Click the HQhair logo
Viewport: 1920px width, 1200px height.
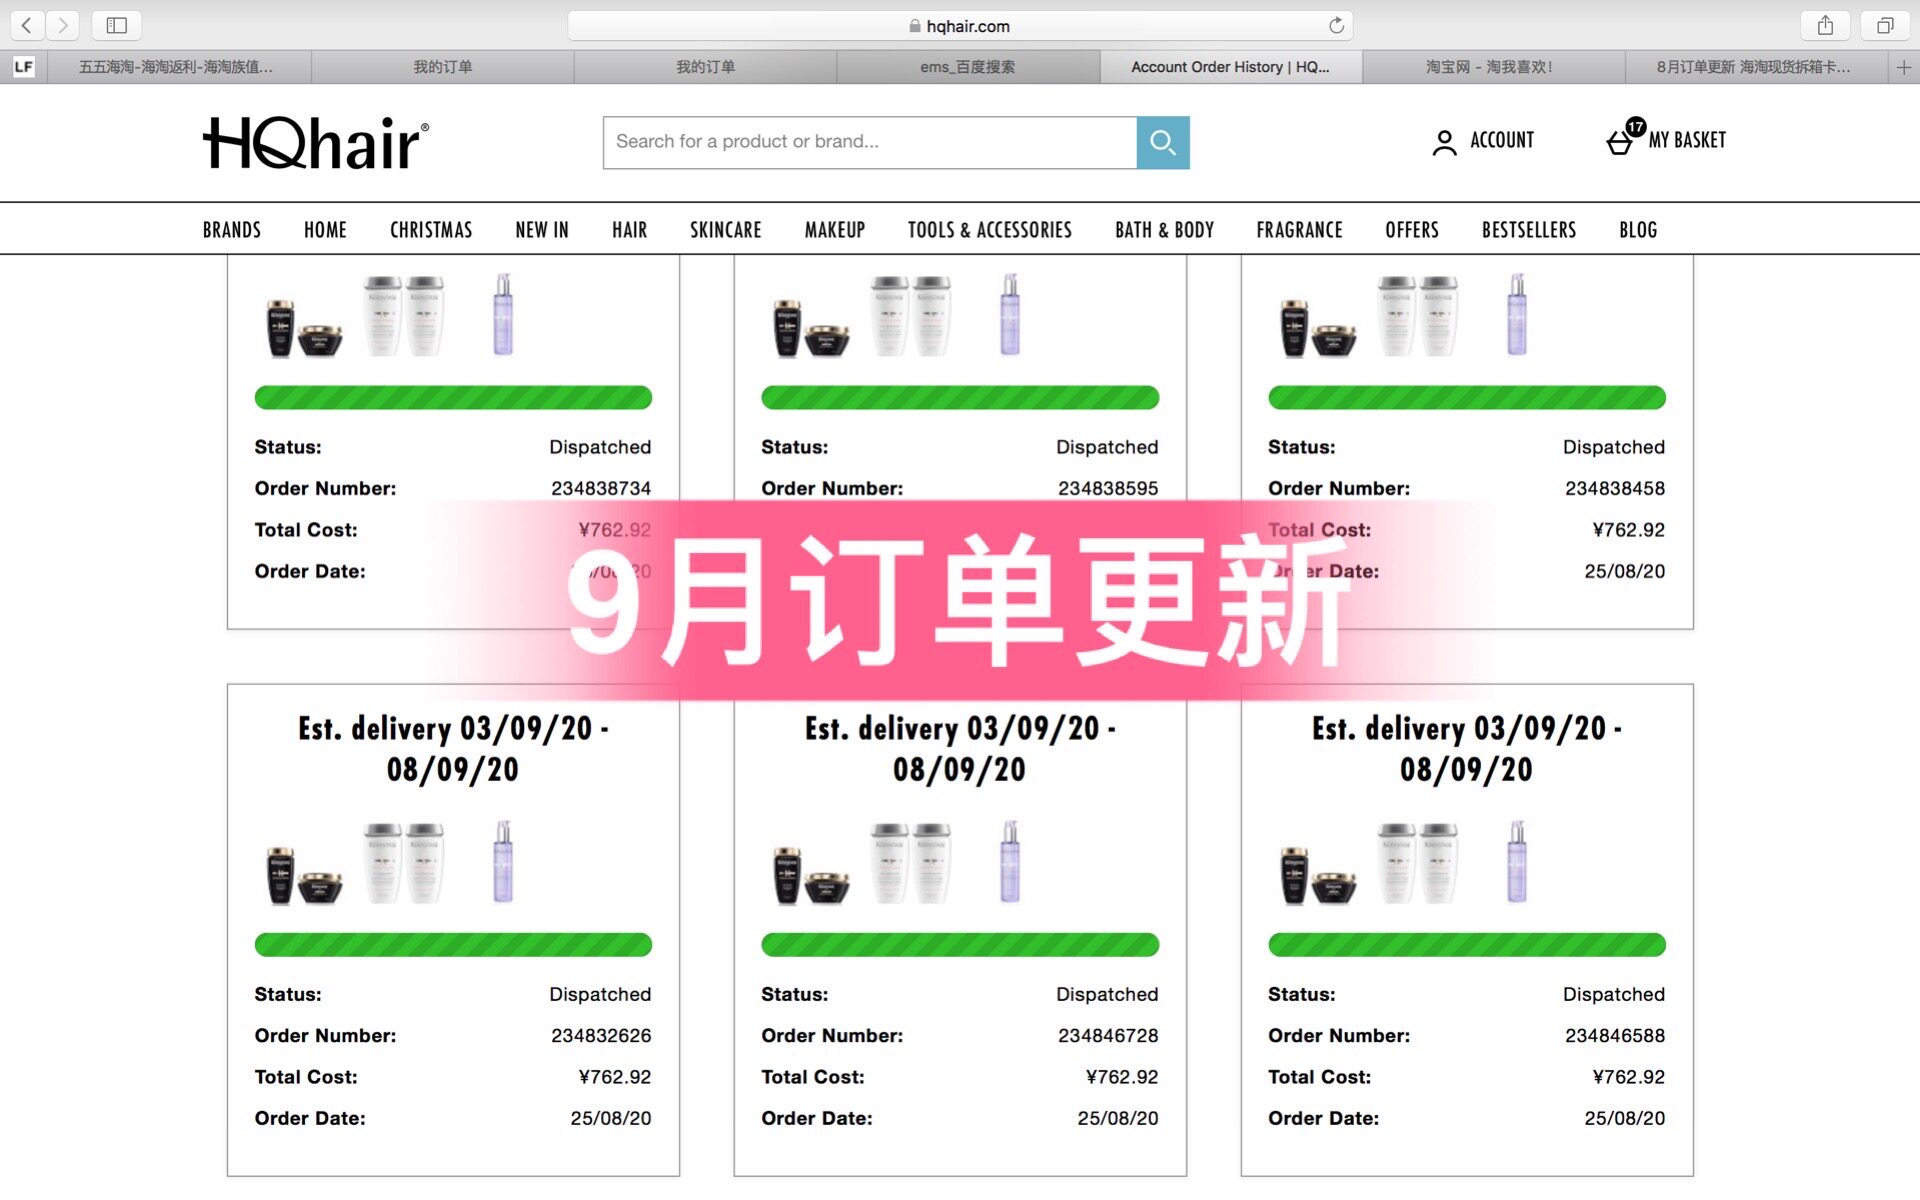pyautogui.click(x=316, y=143)
